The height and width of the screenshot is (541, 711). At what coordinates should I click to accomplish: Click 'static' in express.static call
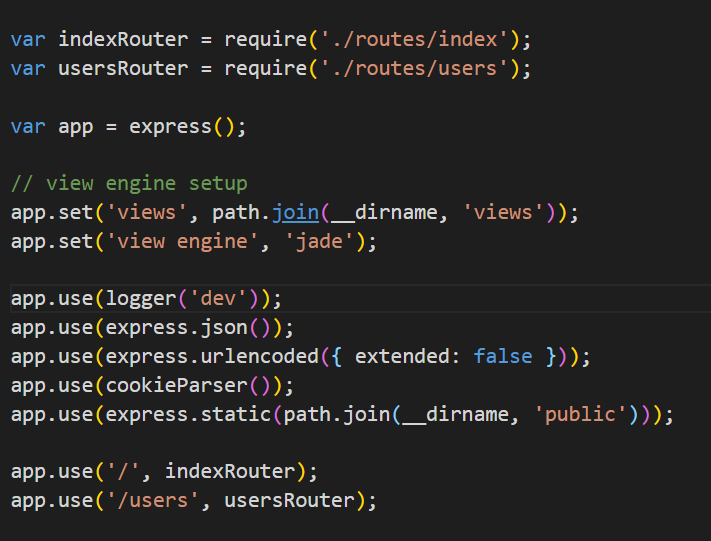click(x=236, y=415)
